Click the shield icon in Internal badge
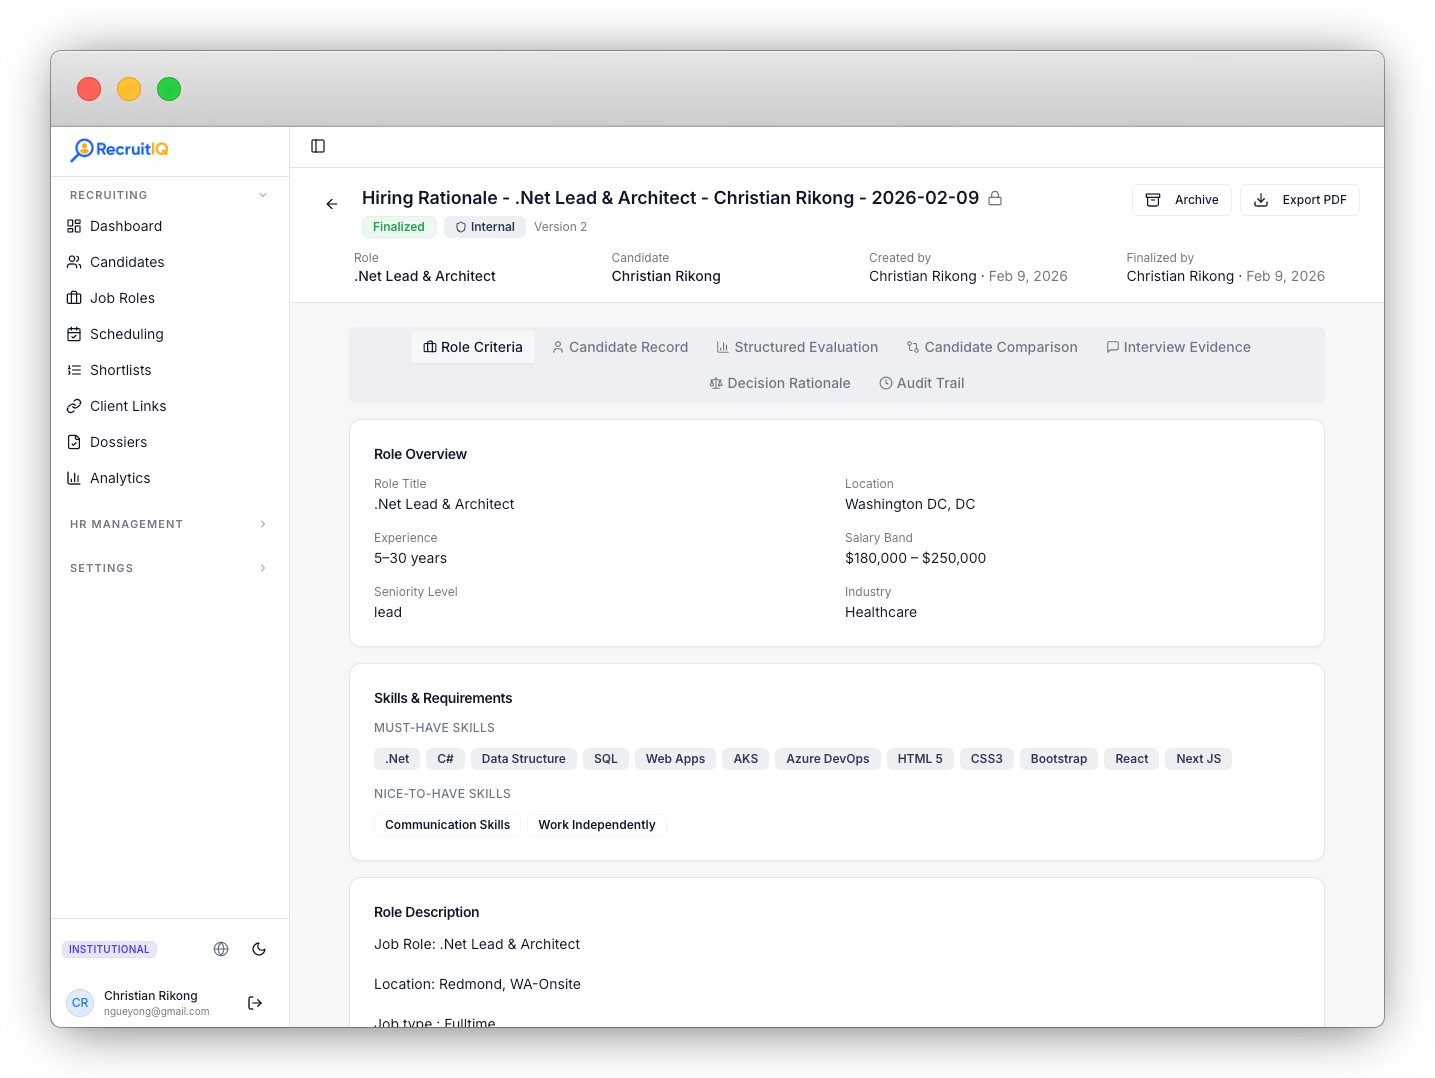This screenshot has height=1078, width=1435. pos(461,227)
